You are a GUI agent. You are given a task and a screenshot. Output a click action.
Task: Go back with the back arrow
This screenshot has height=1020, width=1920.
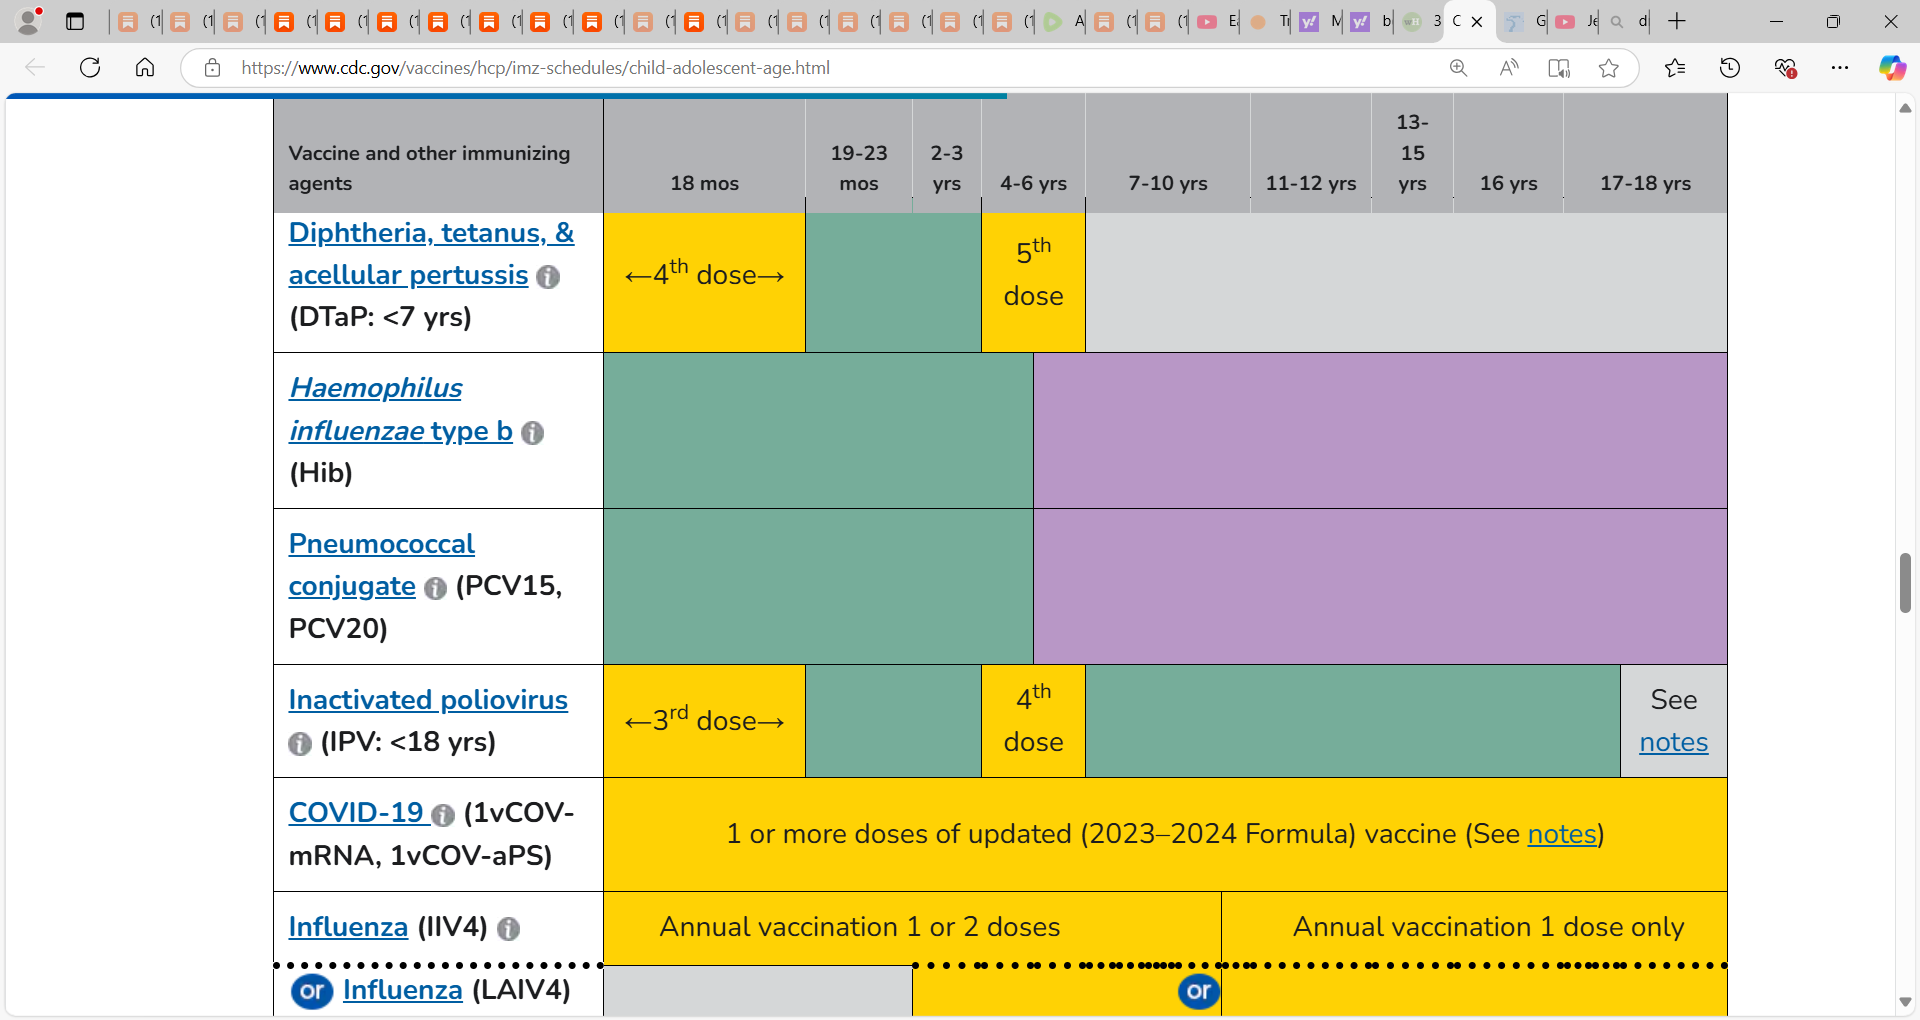pyautogui.click(x=35, y=68)
